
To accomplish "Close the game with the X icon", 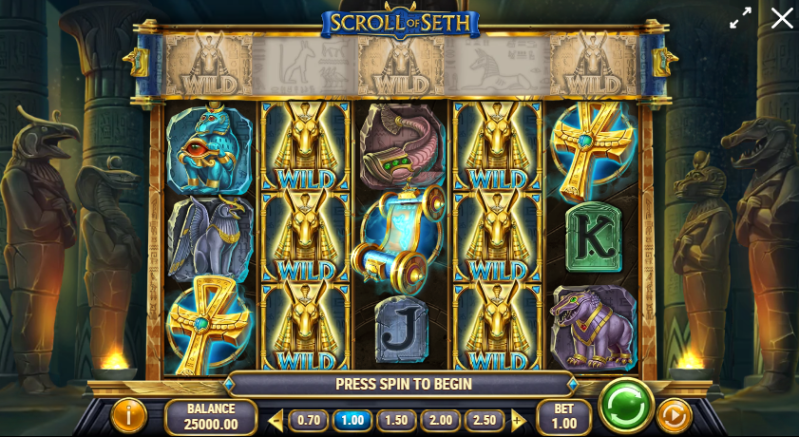I will 781,18.
